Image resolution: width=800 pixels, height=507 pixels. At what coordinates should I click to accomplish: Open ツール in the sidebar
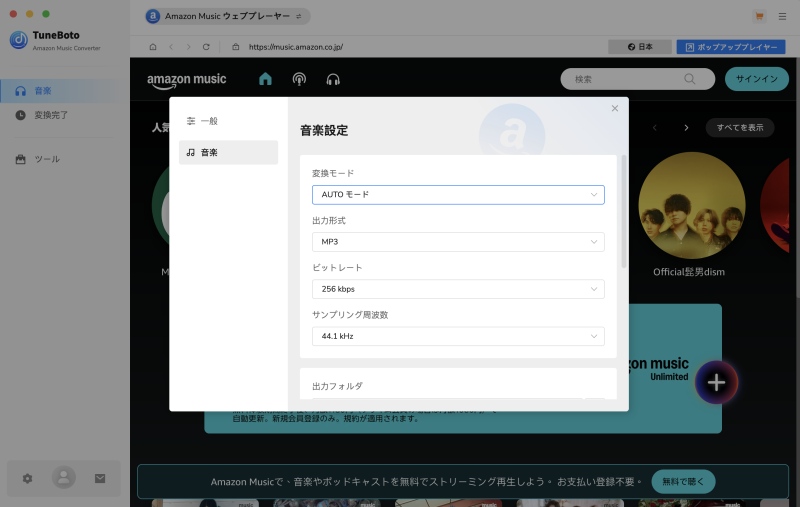(65, 159)
